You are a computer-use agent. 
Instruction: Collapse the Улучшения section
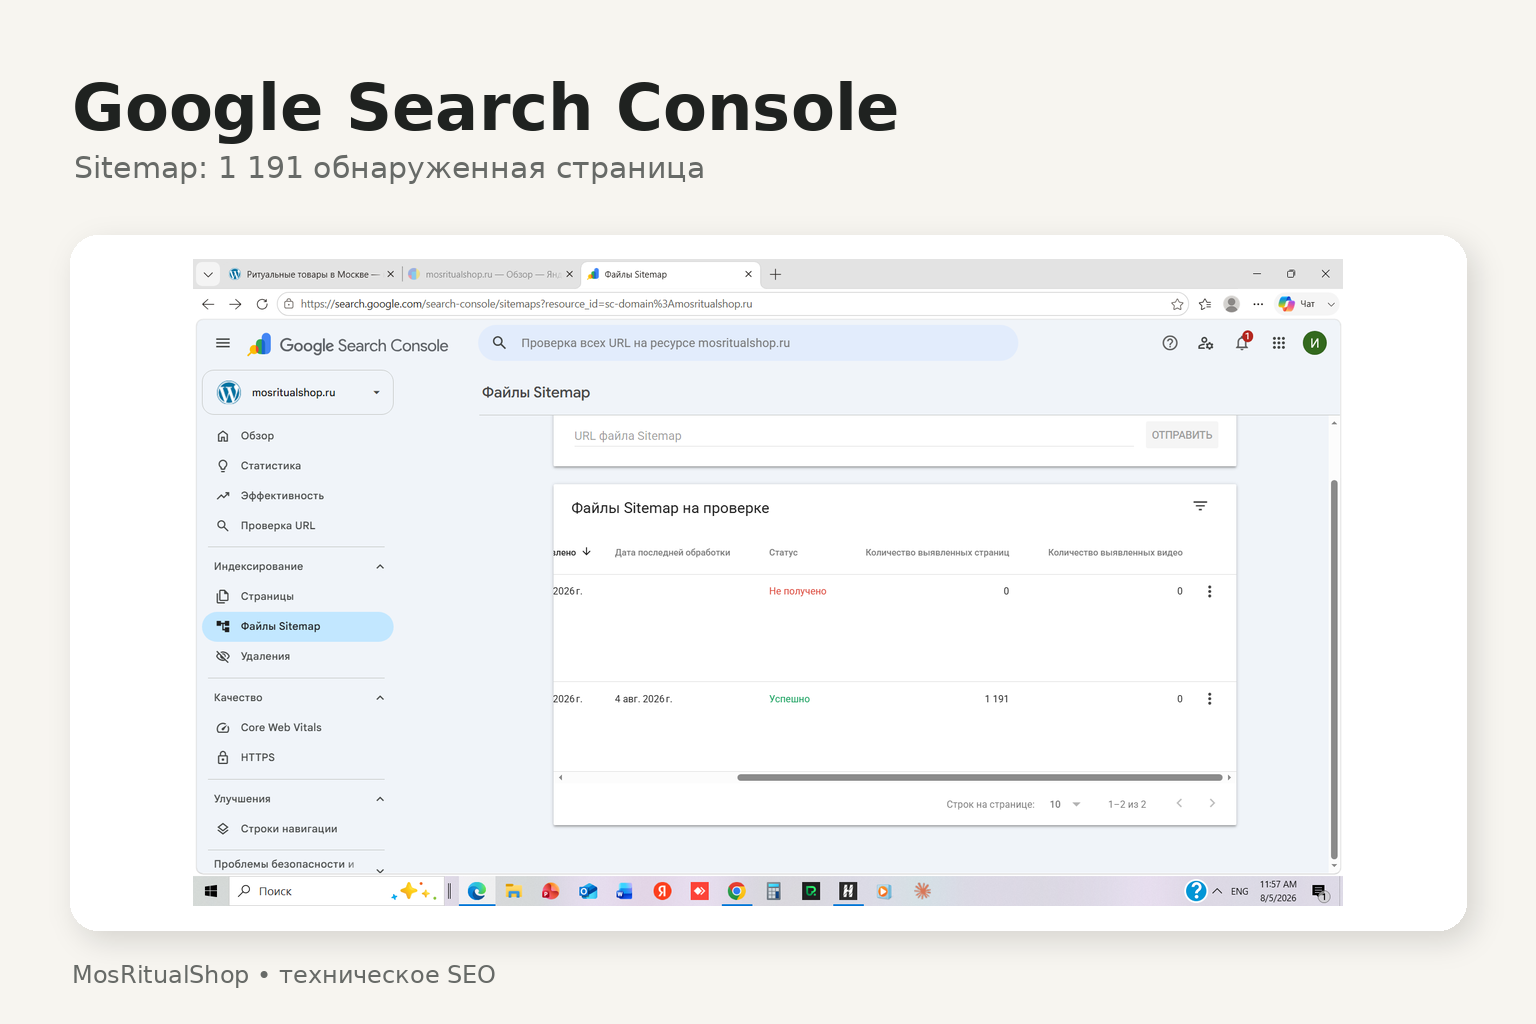point(380,799)
